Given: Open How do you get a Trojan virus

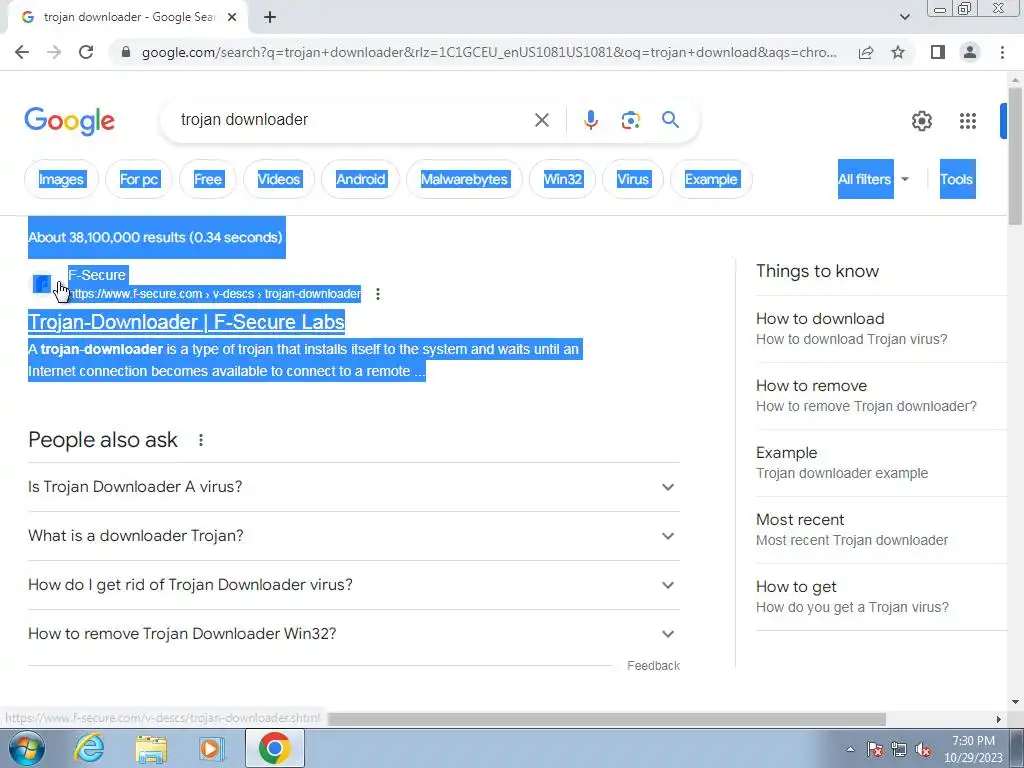Looking at the screenshot, I should 881,597.
